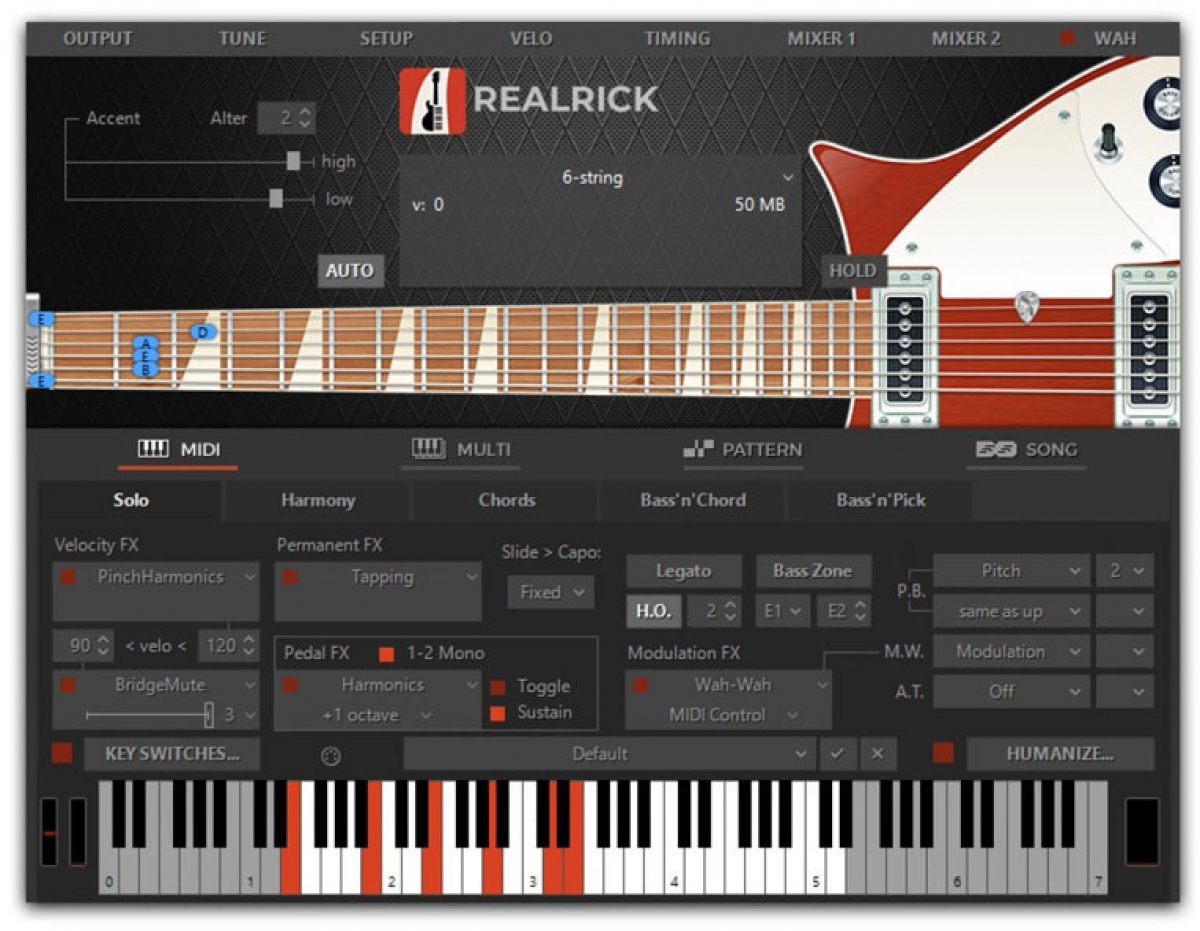Select the Toggle pedal mode
Image resolution: width=1200 pixels, height=931 pixels.
[x=497, y=687]
